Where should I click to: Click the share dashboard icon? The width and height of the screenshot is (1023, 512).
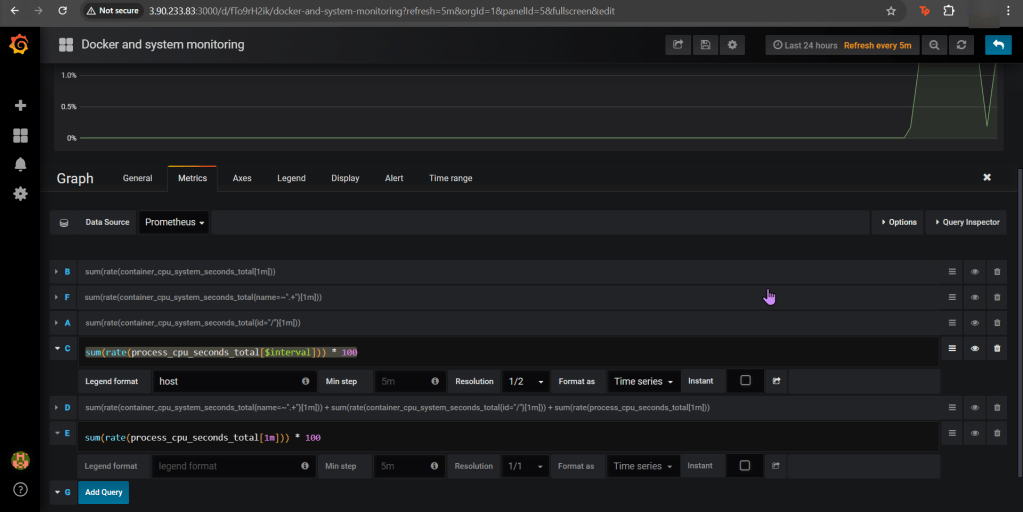[678, 45]
